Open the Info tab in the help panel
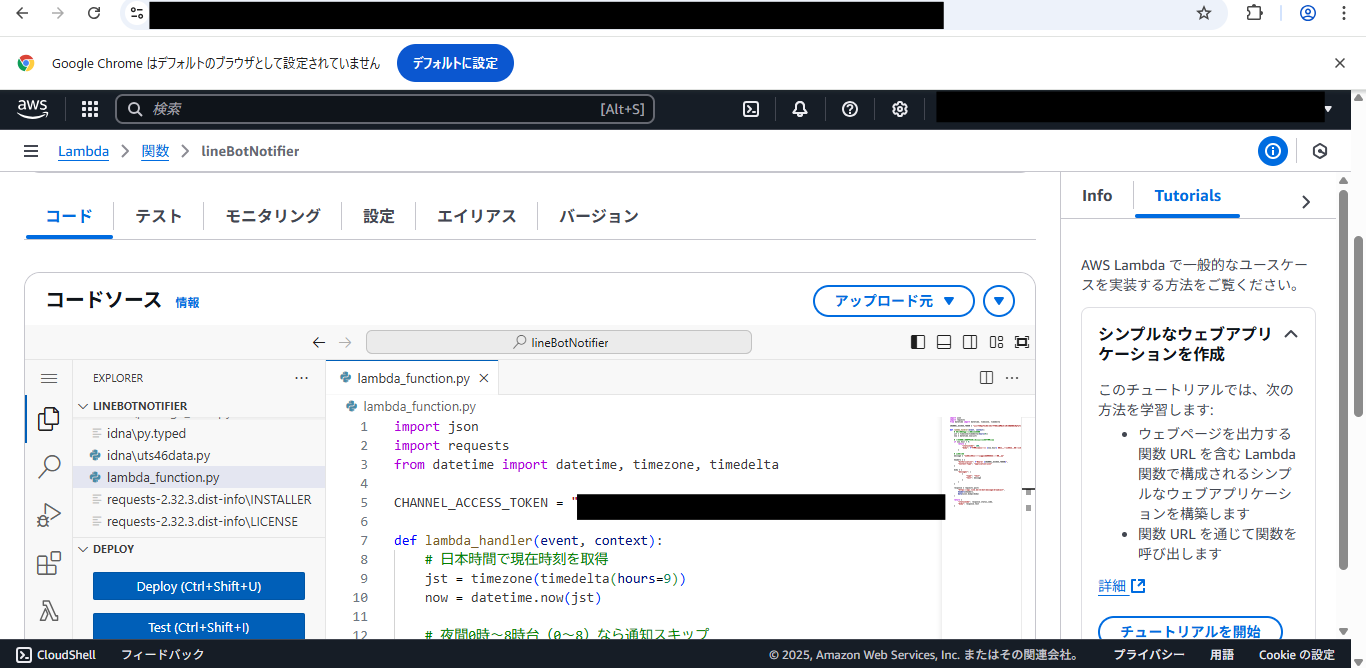 click(1097, 196)
